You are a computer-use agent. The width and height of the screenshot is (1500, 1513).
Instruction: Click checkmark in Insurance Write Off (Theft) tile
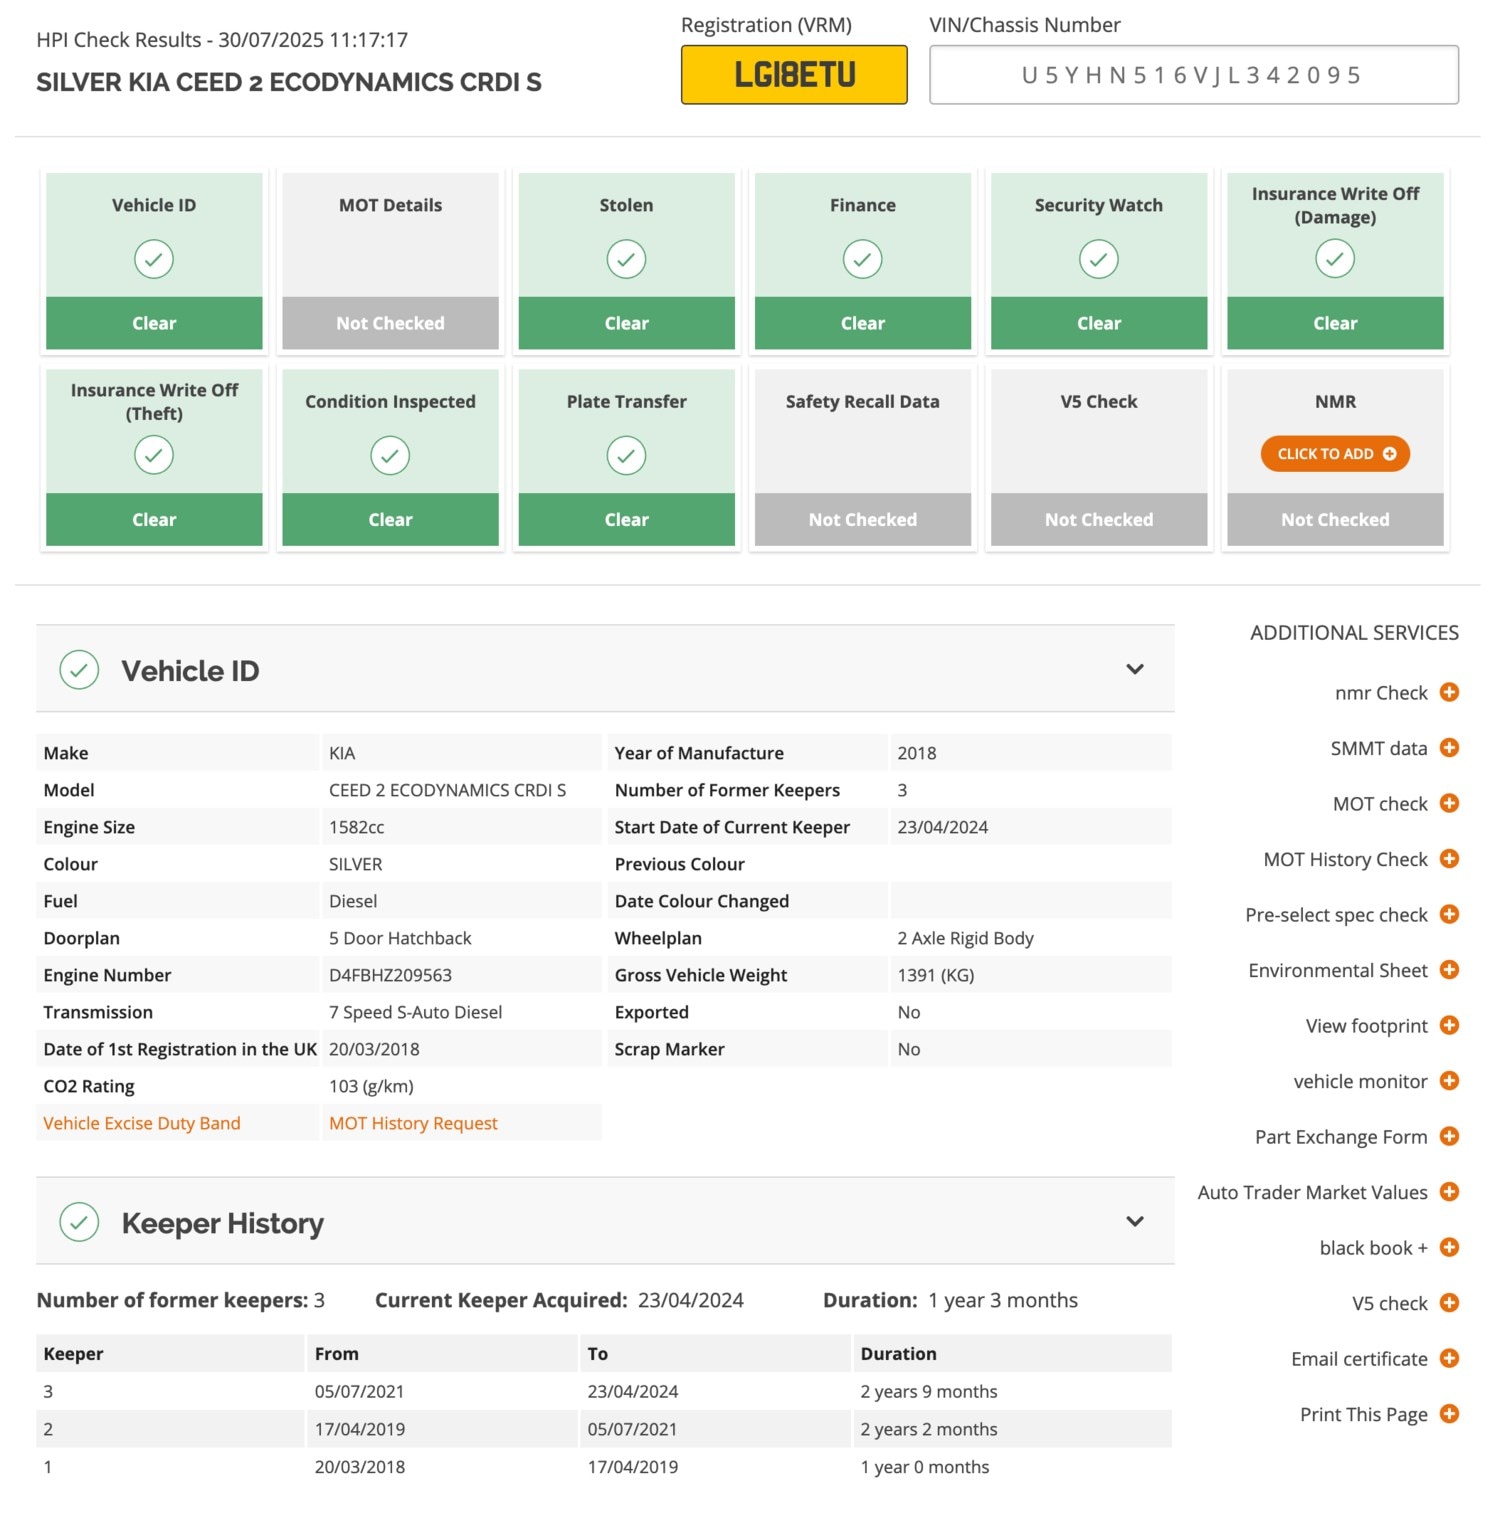point(154,455)
